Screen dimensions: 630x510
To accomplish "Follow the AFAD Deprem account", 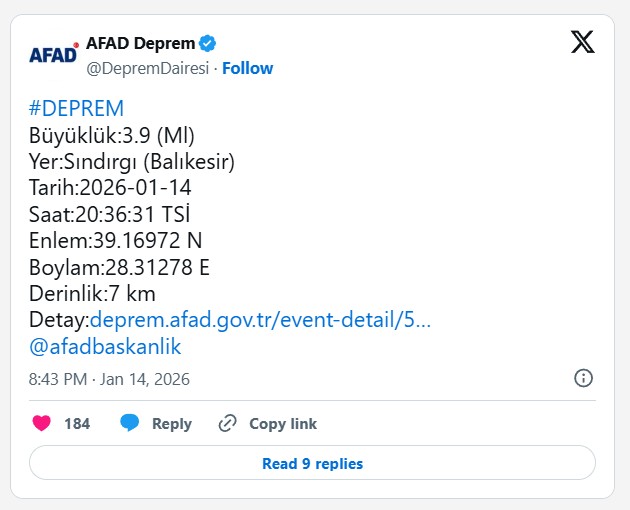I will pyautogui.click(x=247, y=68).
